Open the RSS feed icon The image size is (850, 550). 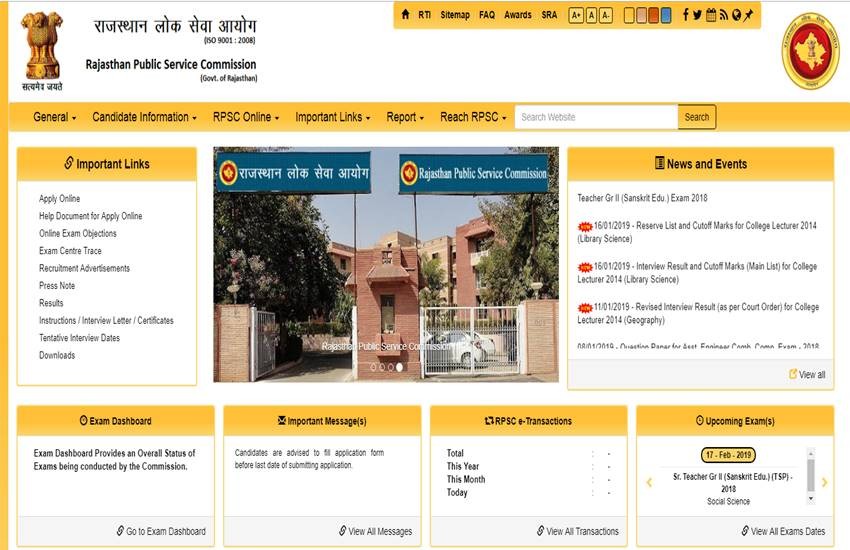coord(723,15)
